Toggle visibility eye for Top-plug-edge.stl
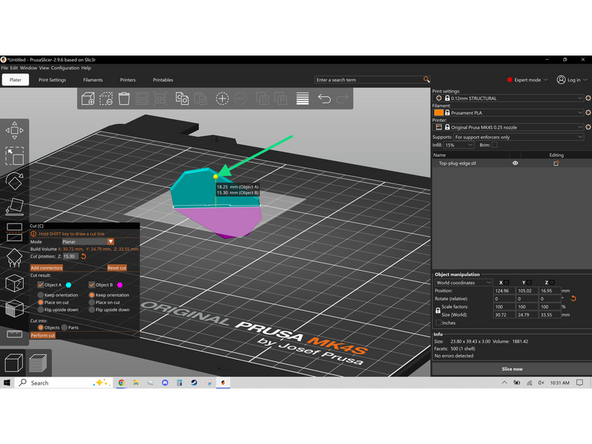The image size is (592, 444). [515, 163]
